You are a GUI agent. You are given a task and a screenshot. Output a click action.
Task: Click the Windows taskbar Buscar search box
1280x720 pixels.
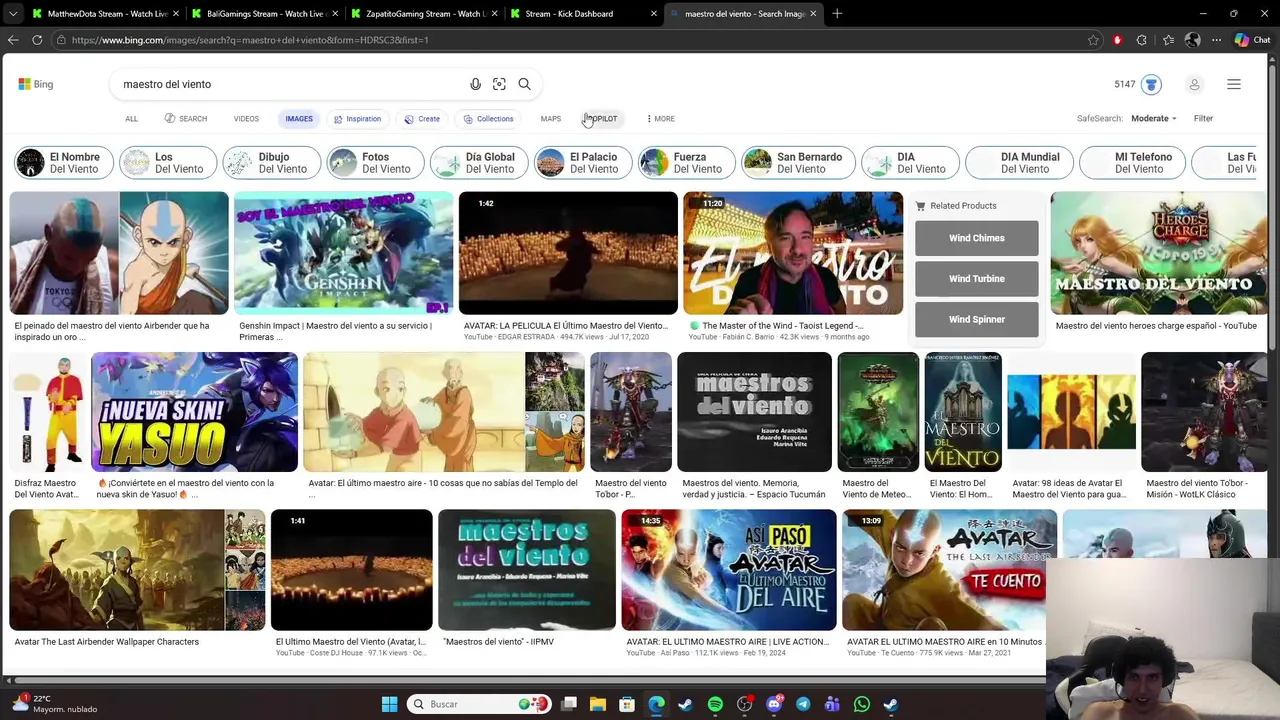478,704
